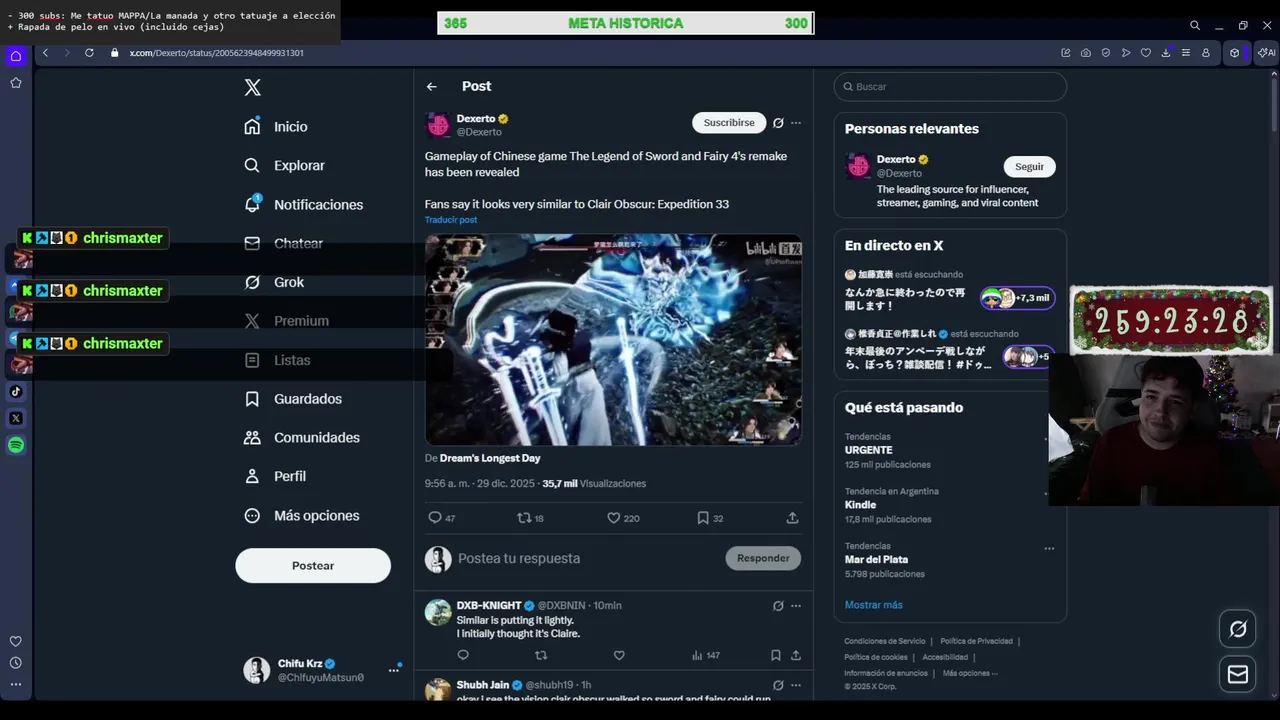View site info via the padlock icon
Image resolution: width=1280 pixels, height=720 pixels.
(x=114, y=53)
